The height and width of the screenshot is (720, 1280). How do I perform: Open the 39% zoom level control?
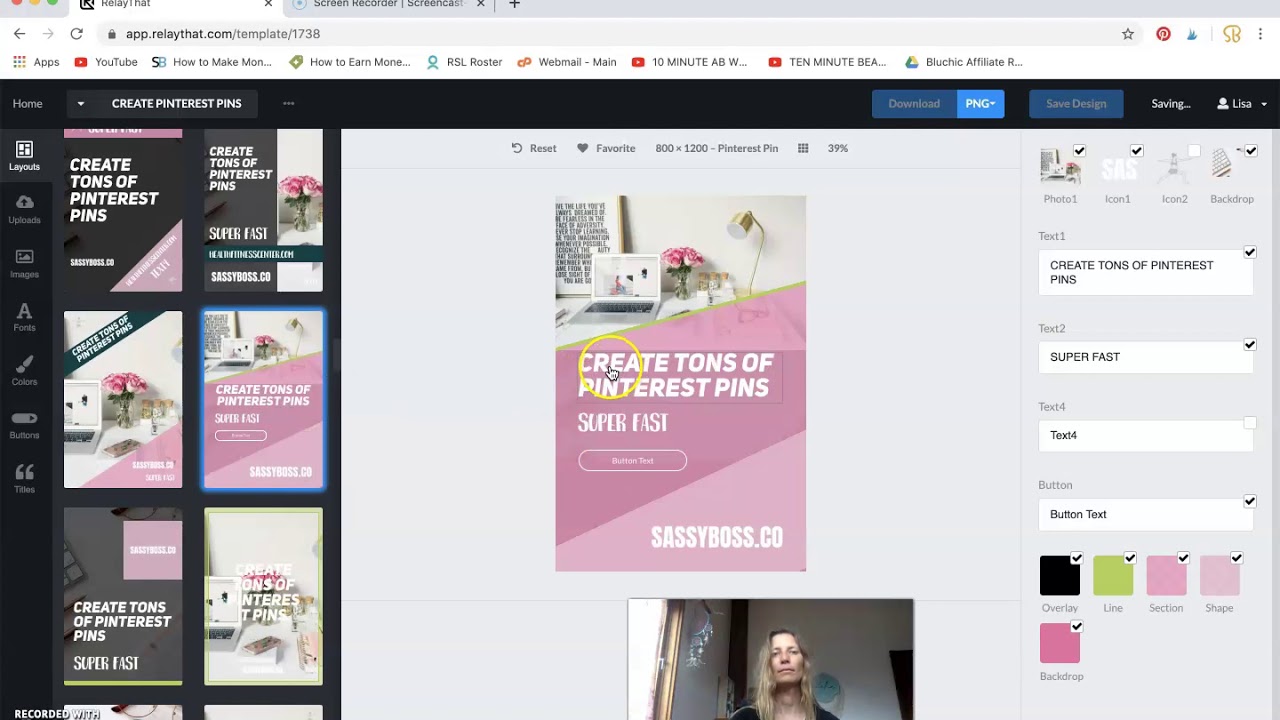(838, 148)
